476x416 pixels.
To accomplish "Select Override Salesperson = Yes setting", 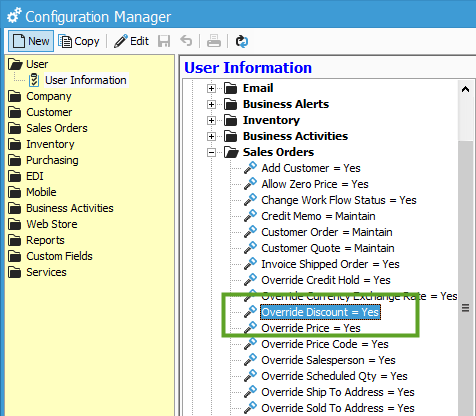I will 328,360.
